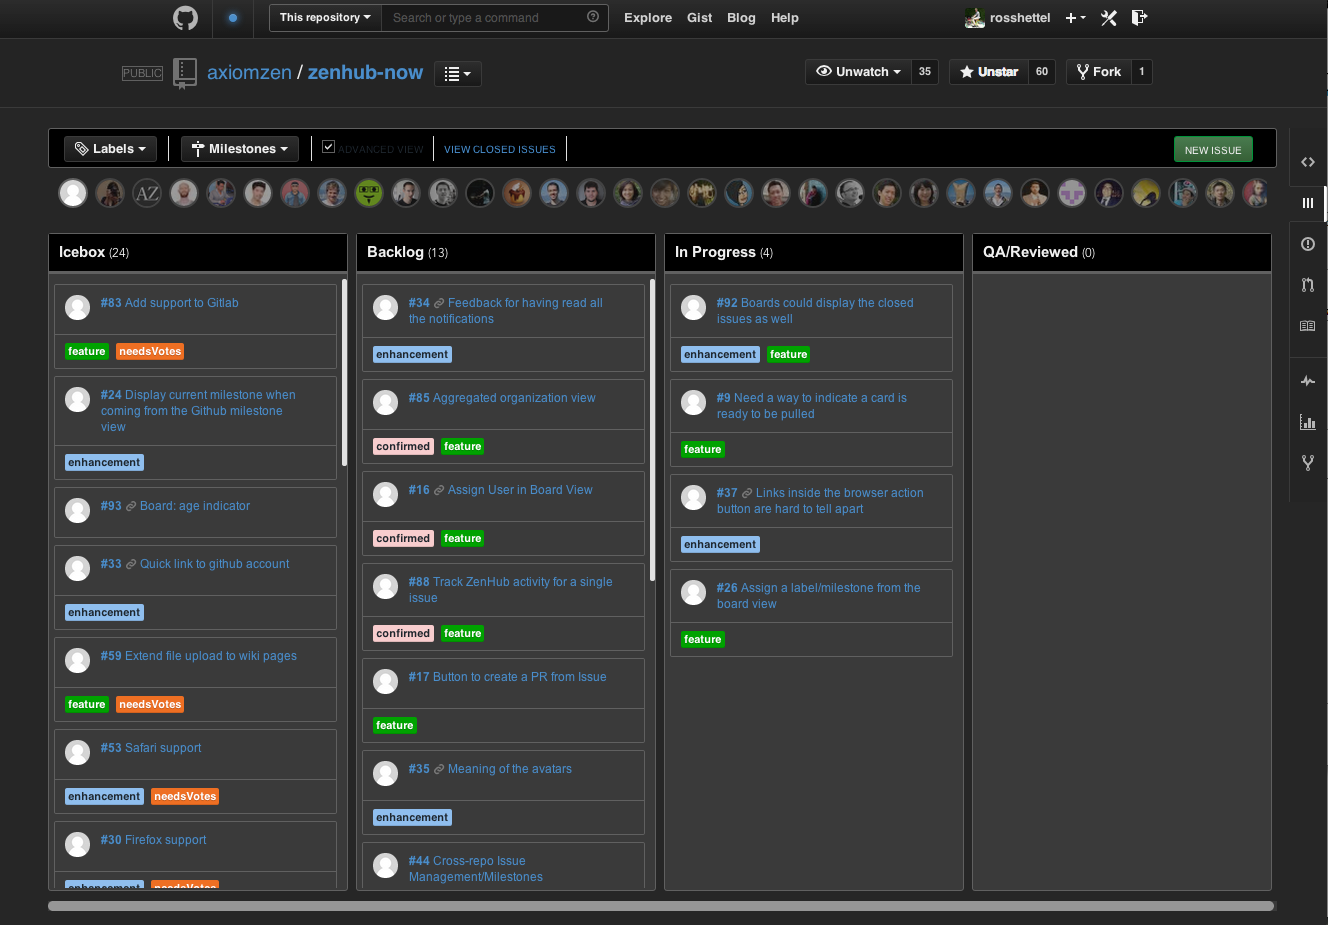This screenshot has width=1328, height=925.
Task: Click the avatar on the #83 card
Action: coord(78,307)
